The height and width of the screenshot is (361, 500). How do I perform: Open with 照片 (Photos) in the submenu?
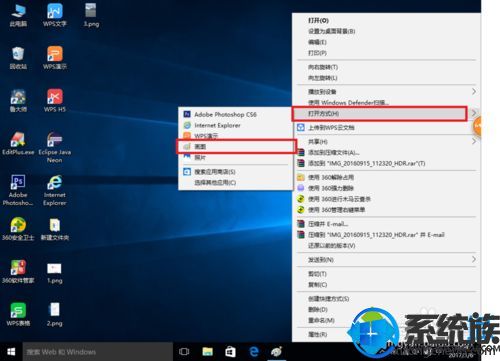coord(236,157)
